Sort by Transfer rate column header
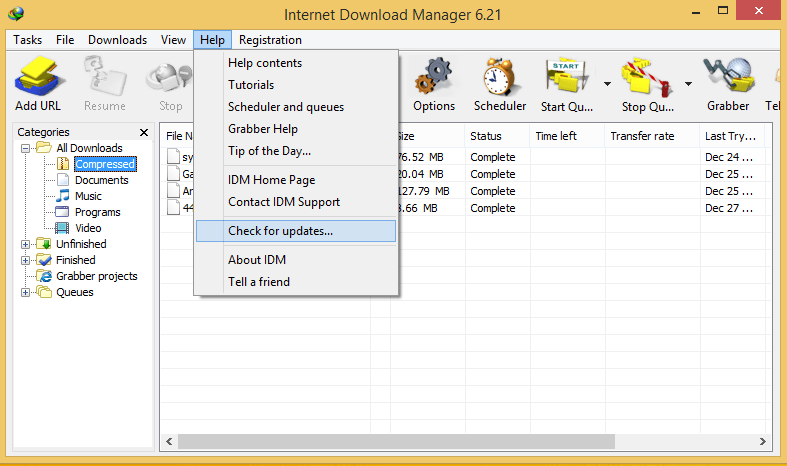787x466 pixels. click(652, 136)
